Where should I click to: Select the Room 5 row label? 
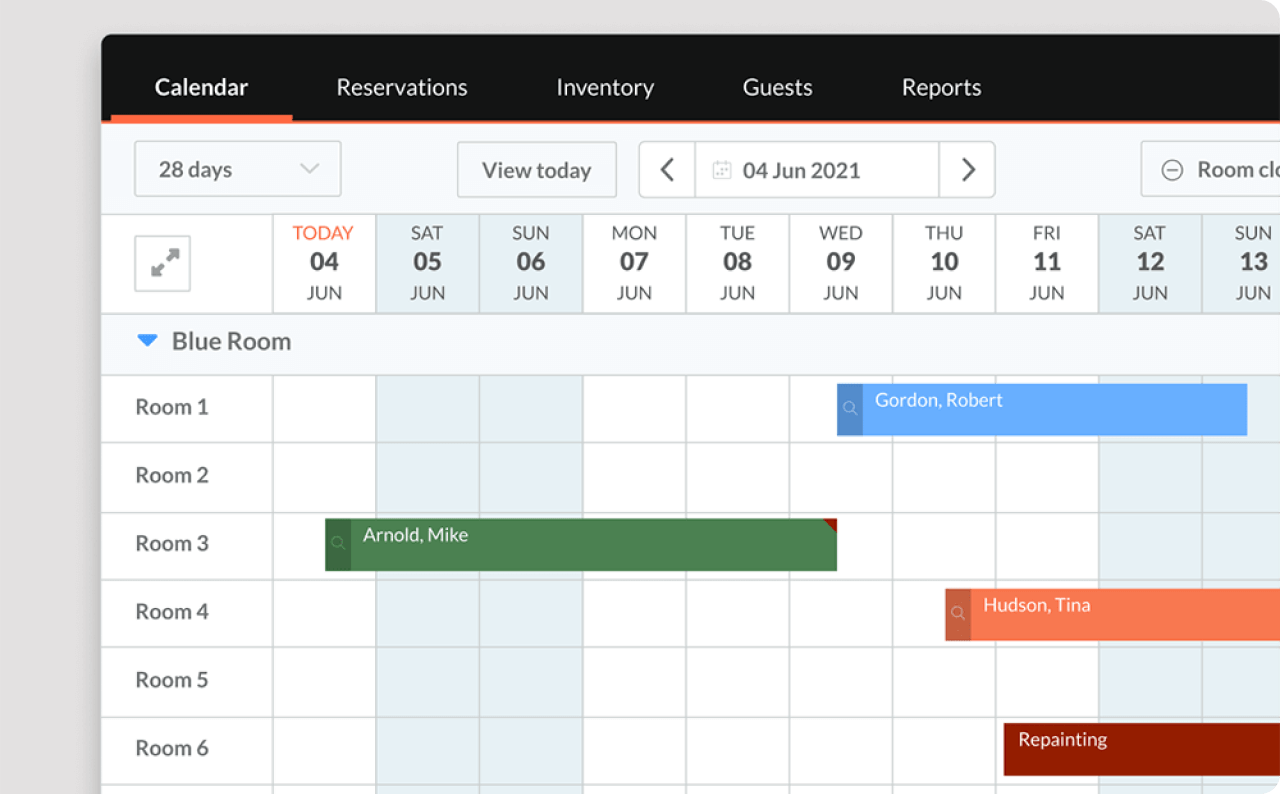172,680
